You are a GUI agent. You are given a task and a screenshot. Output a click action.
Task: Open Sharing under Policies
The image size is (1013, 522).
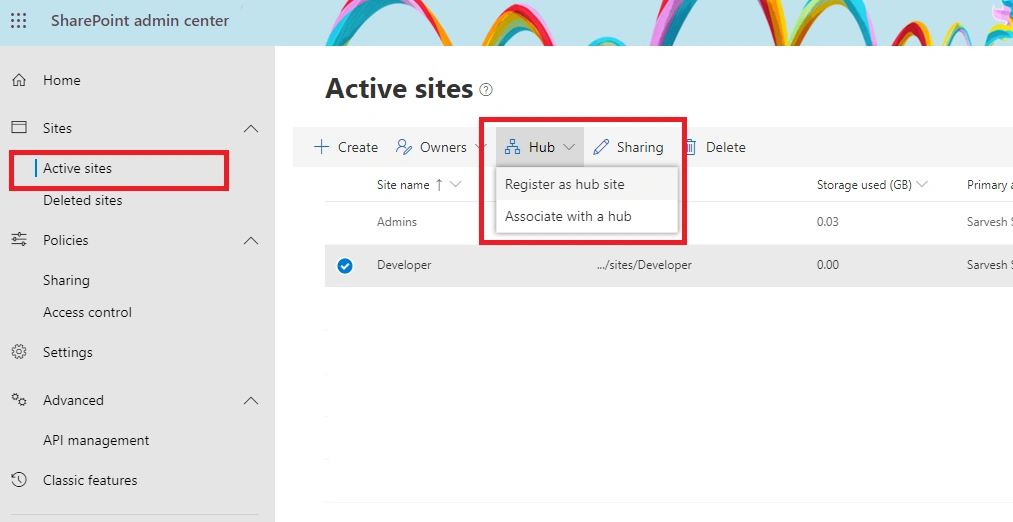tap(67, 280)
